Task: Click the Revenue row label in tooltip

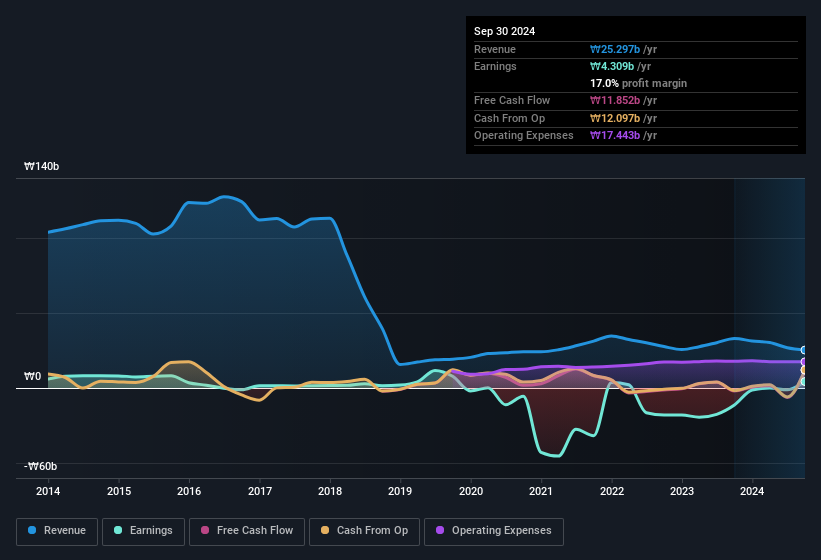Action: [495, 49]
